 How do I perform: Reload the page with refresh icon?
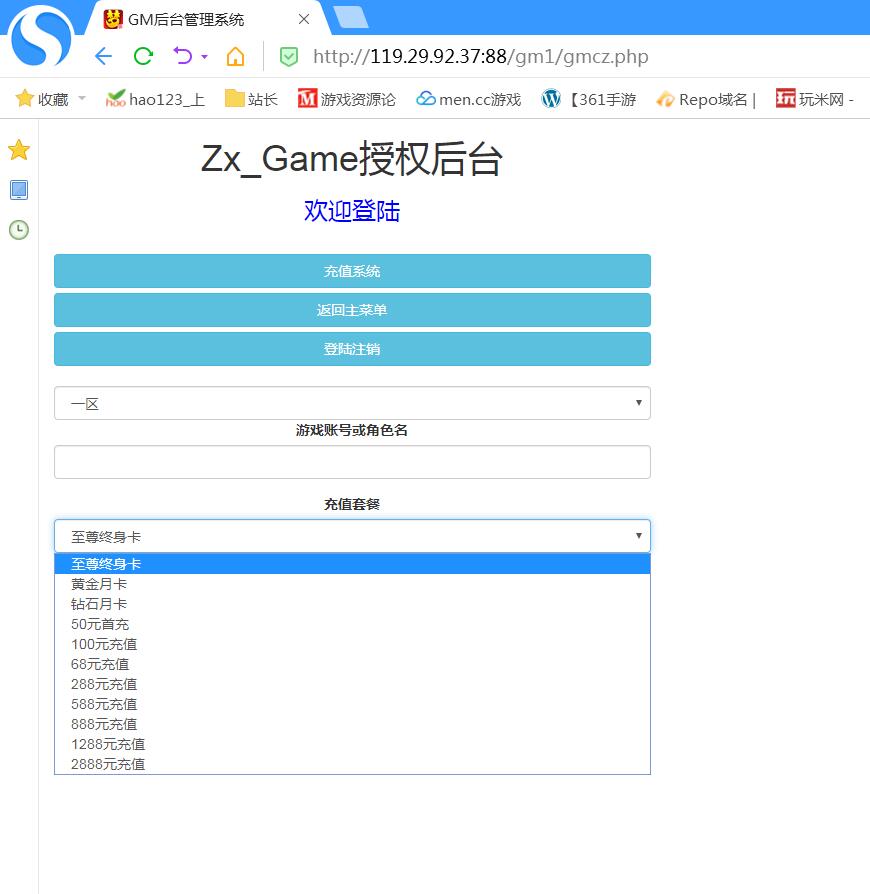pyautogui.click(x=143, y=56)
